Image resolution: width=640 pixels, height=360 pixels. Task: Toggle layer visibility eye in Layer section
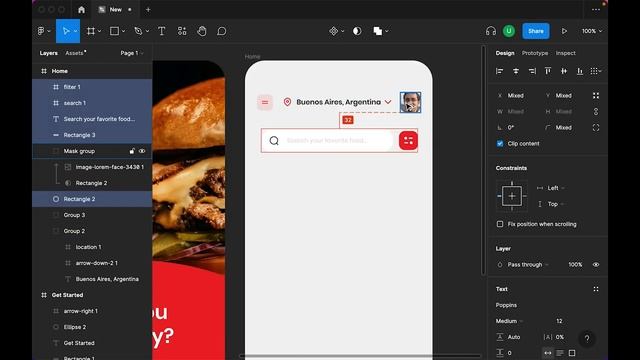coord(596,264)
